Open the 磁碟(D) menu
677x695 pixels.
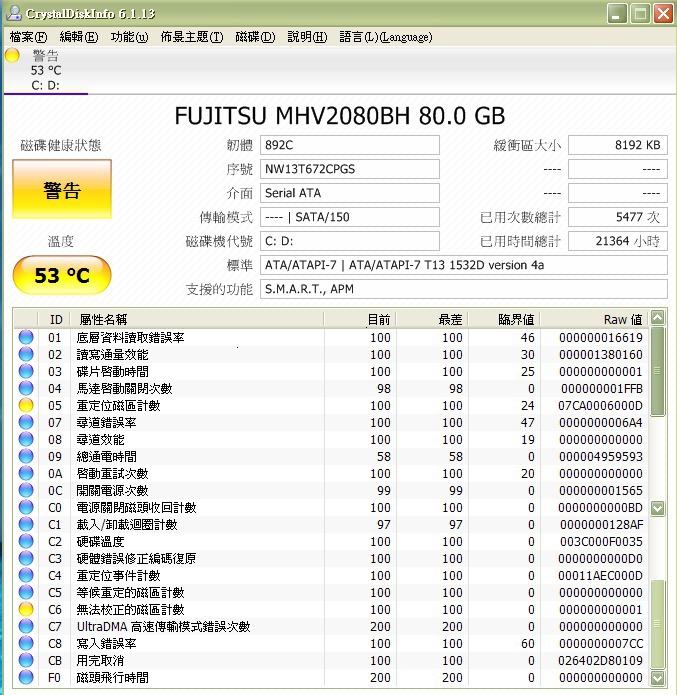(255, 37)
